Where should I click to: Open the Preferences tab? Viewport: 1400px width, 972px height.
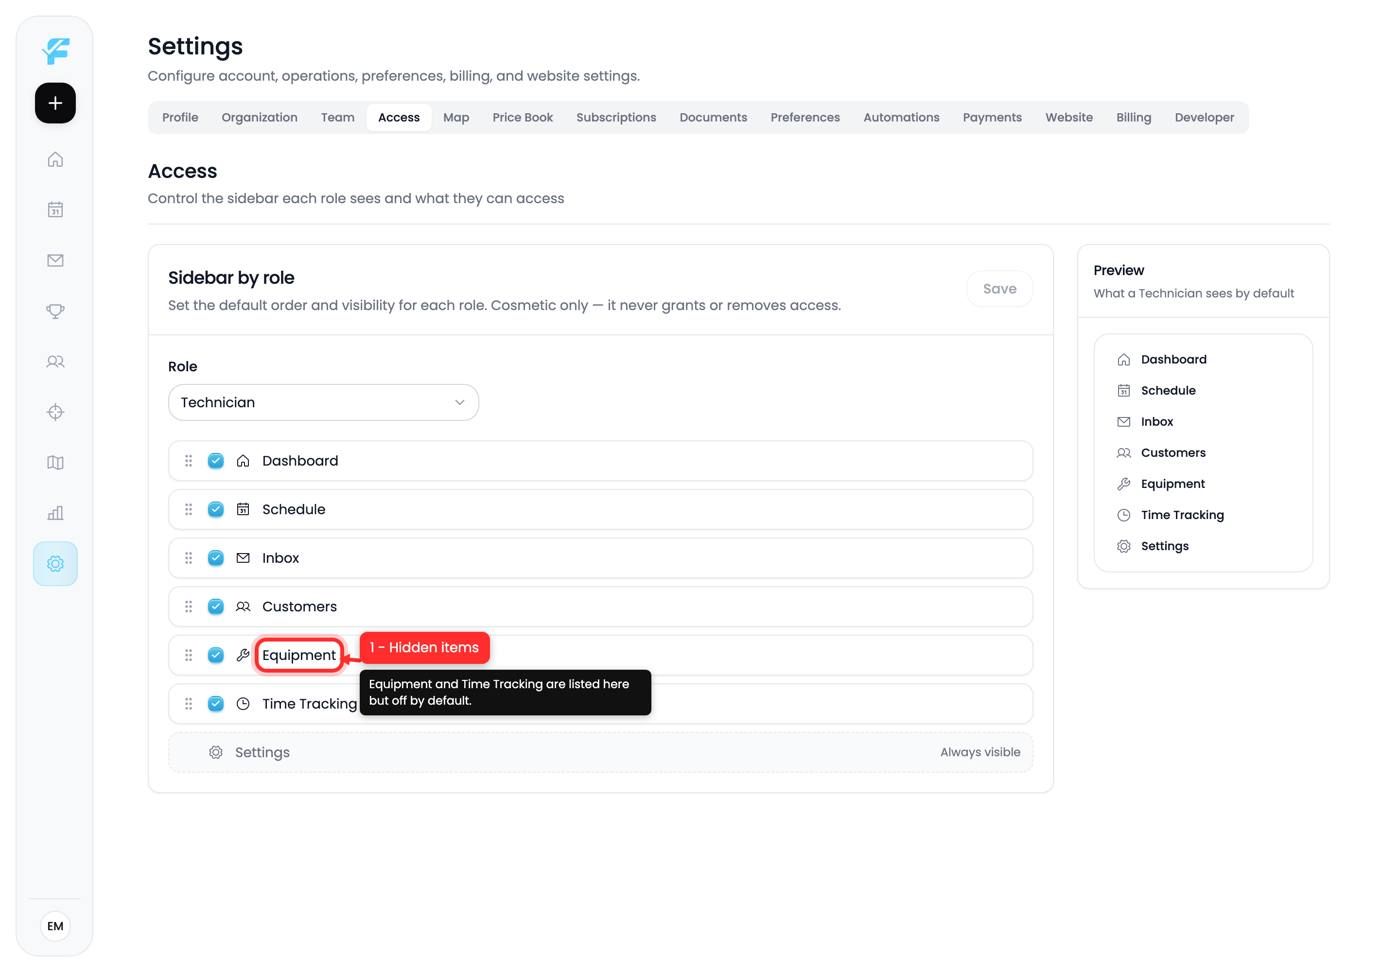click(x=805, y=117)
